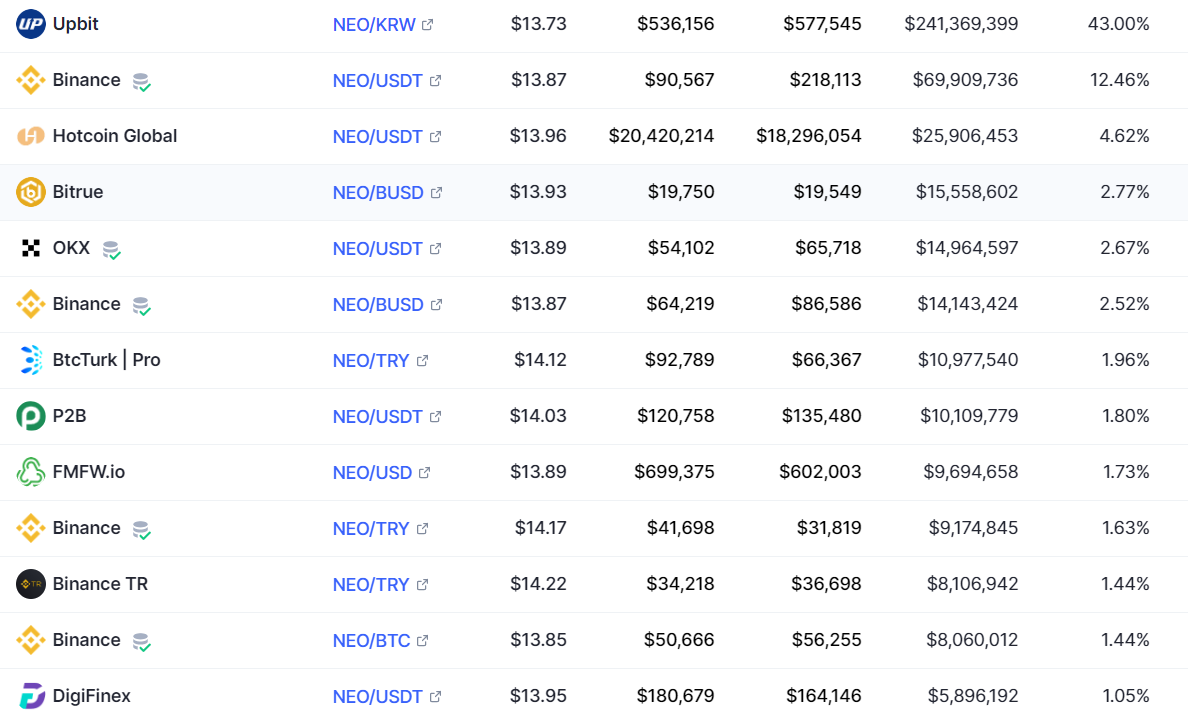This screenshot has width=1188, height=716.
Task: Click Binance logo in NEO/BTC row
Action: pos(30,641)
